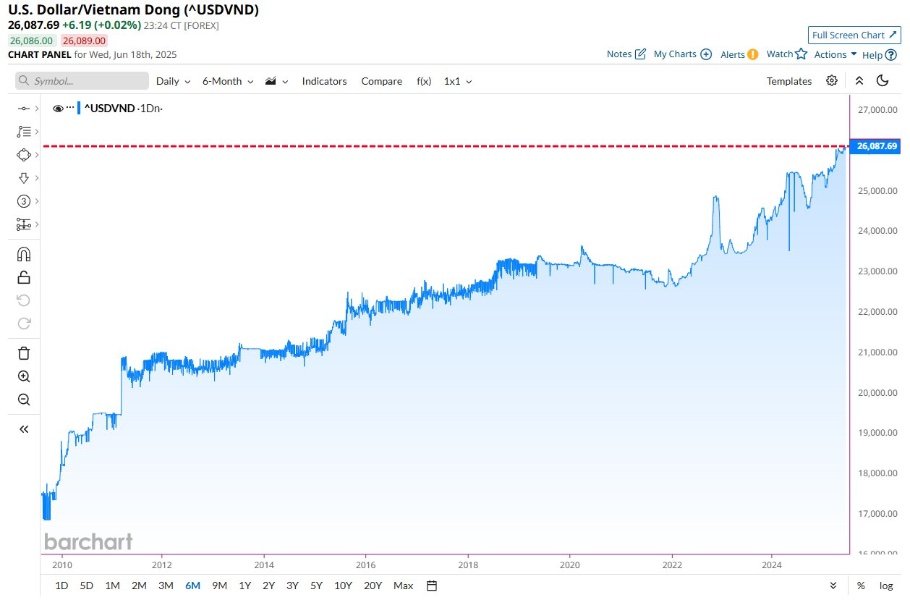The width and height of the screenshot is (910, 600).
Task: Toggle log scale on price axis
Action: (886, 585)
